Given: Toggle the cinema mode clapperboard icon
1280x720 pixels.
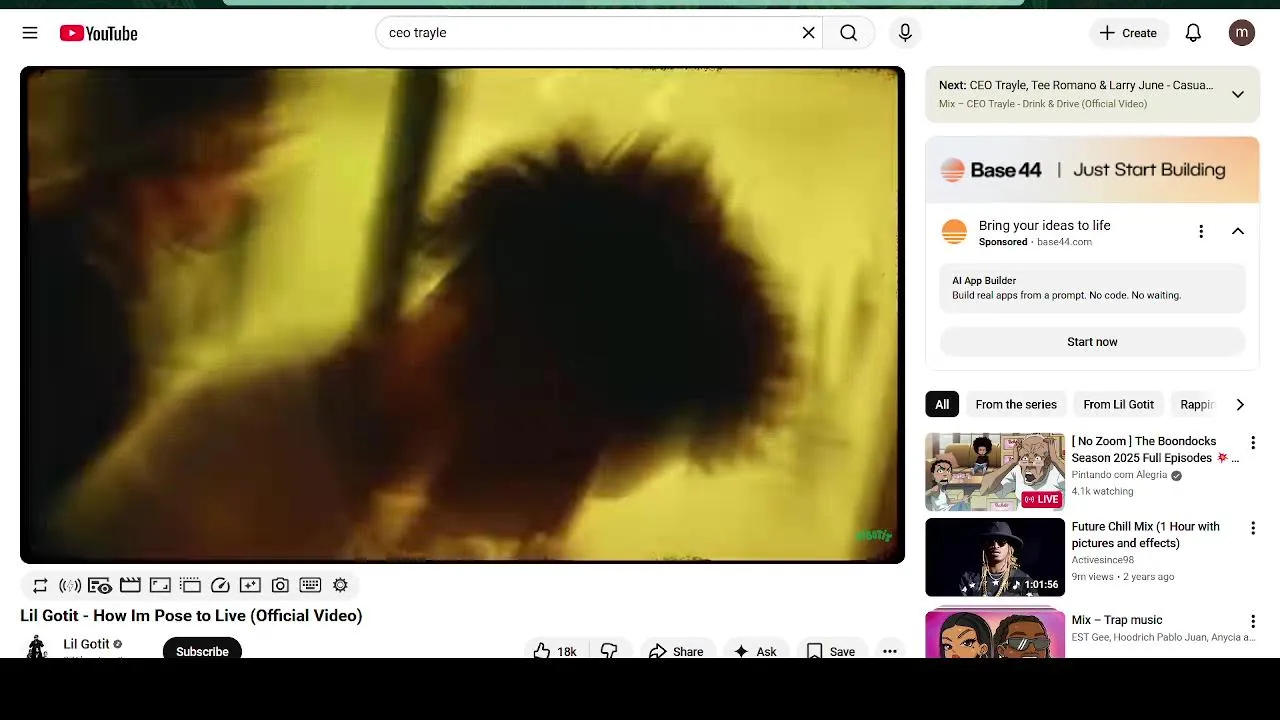Looking at the screenshot, I should 130,585.
